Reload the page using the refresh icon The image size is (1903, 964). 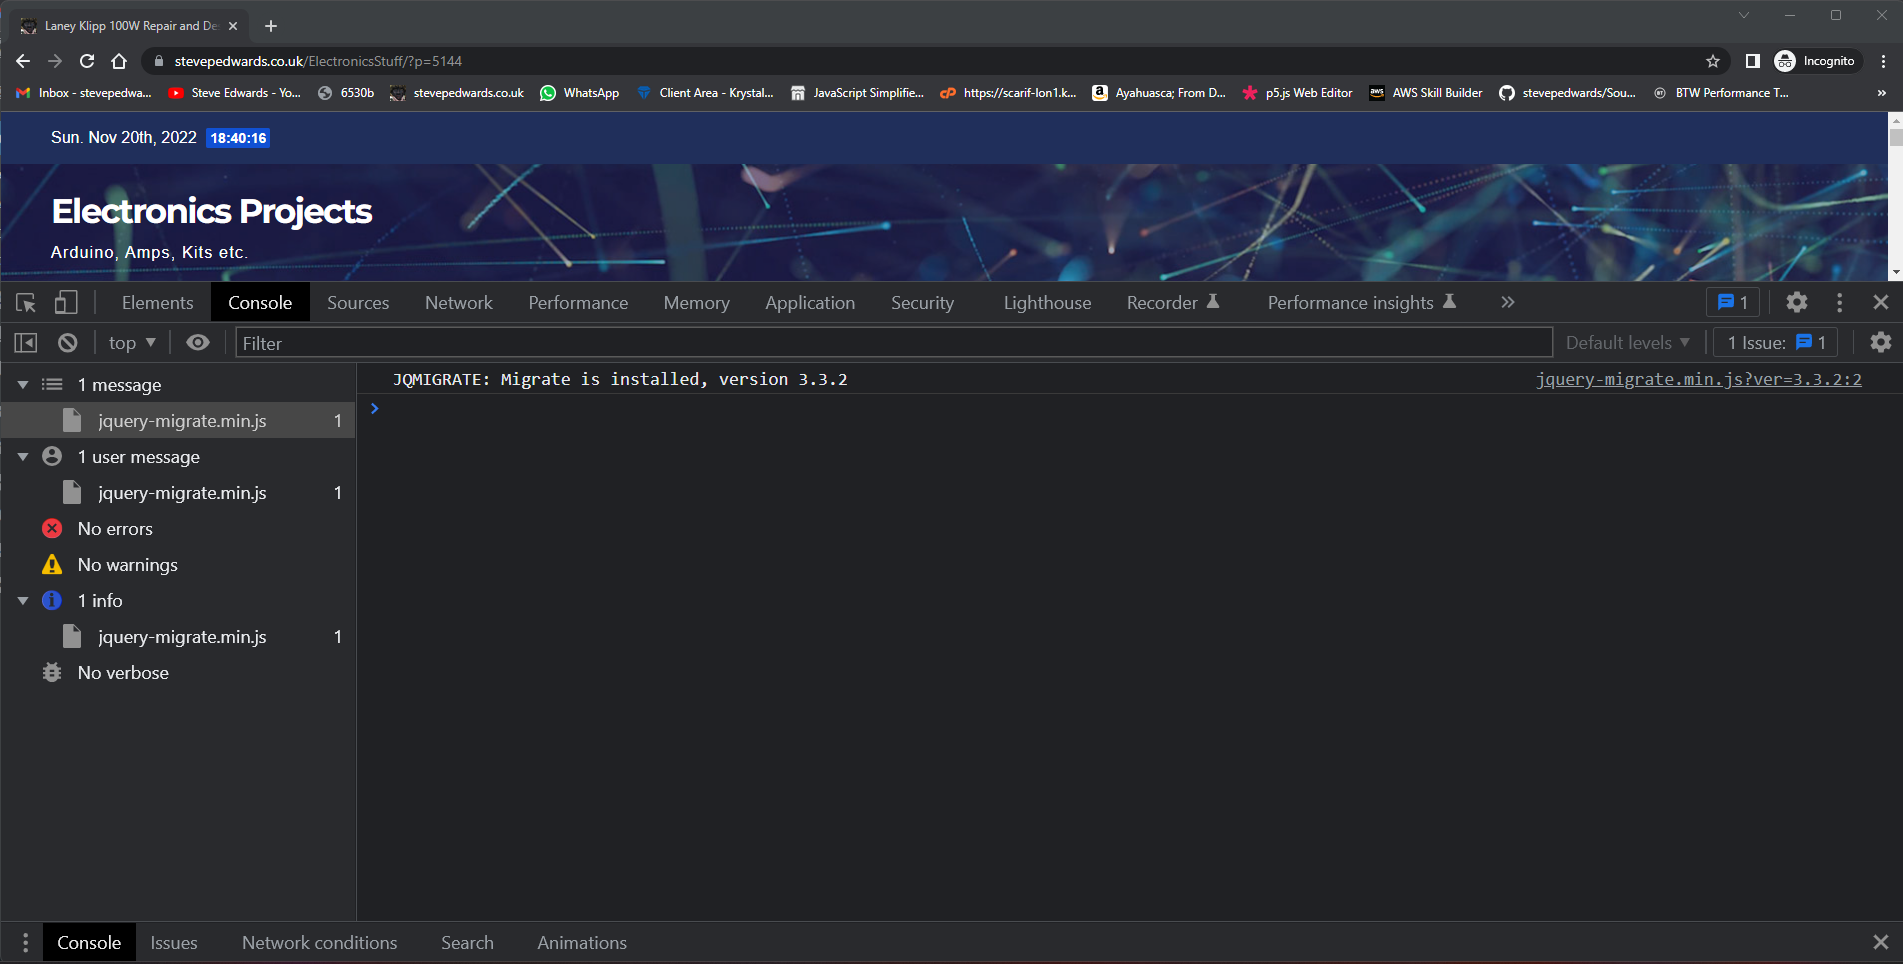[87, 61]
